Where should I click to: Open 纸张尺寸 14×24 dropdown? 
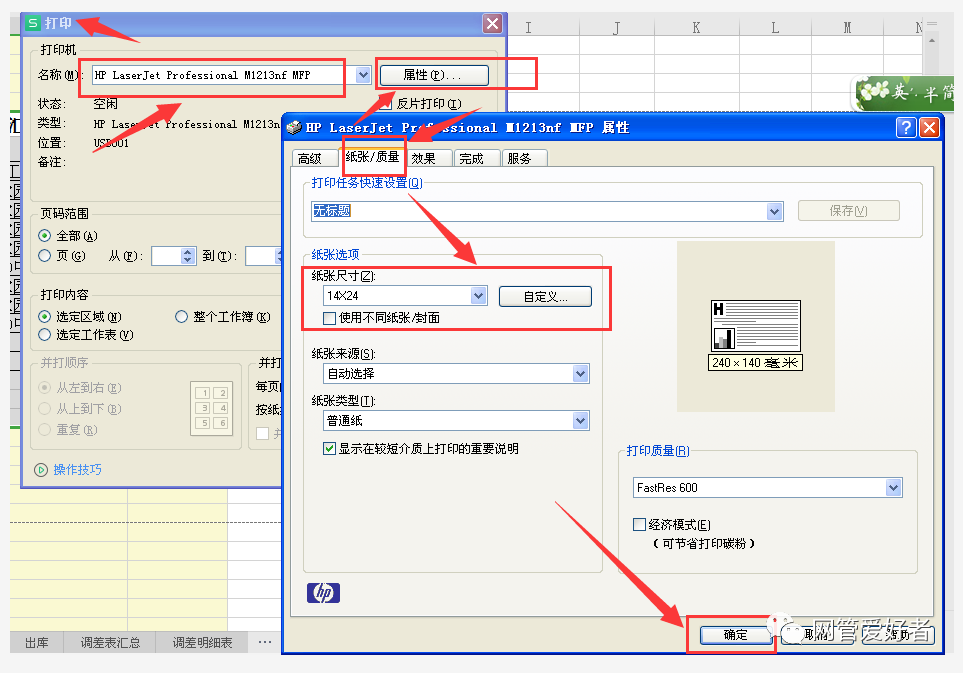479,296
